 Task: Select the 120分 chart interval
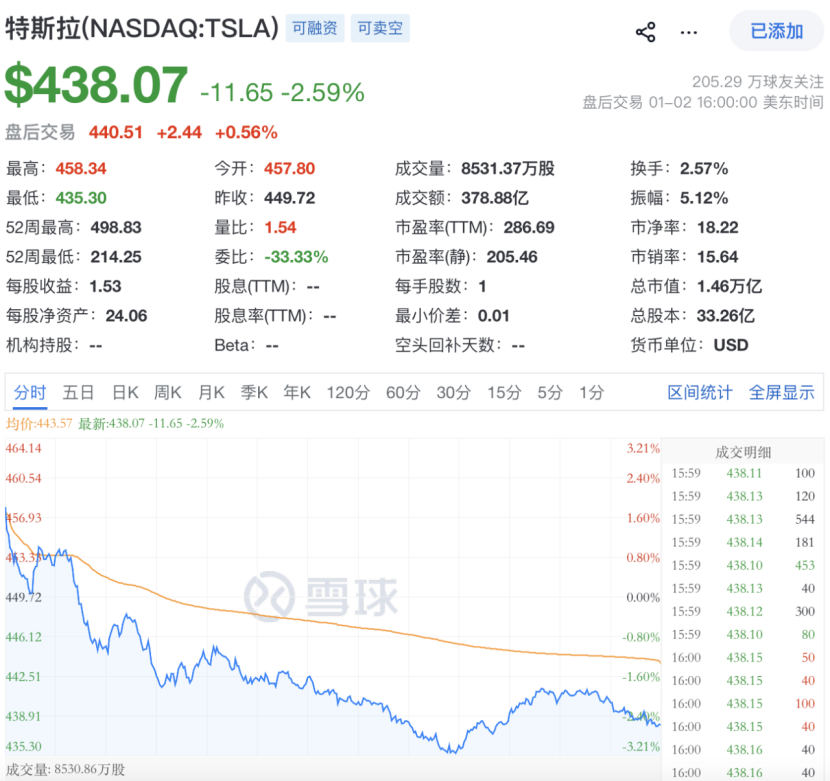[348, 392]
